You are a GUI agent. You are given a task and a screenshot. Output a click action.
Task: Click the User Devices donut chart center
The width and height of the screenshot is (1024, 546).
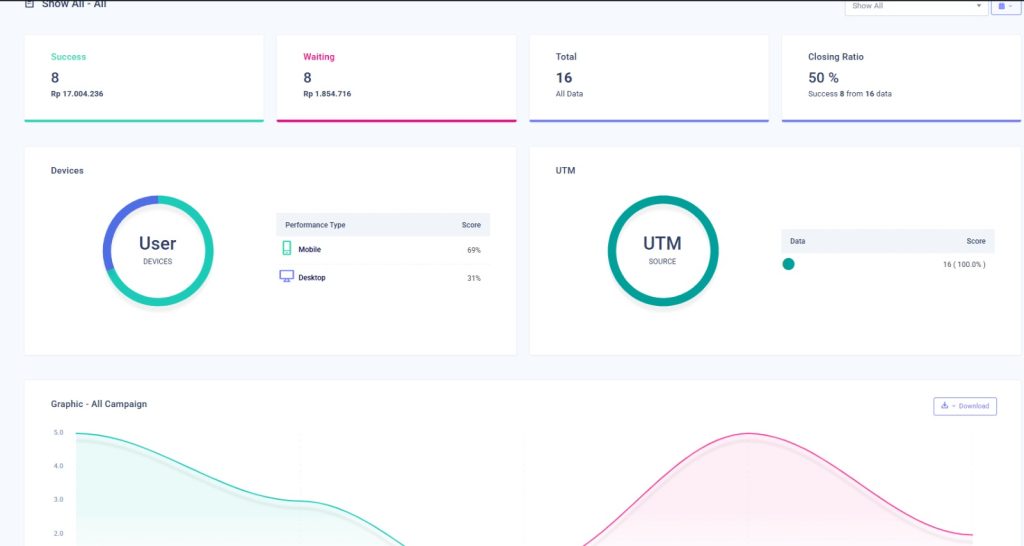(158, 250)
